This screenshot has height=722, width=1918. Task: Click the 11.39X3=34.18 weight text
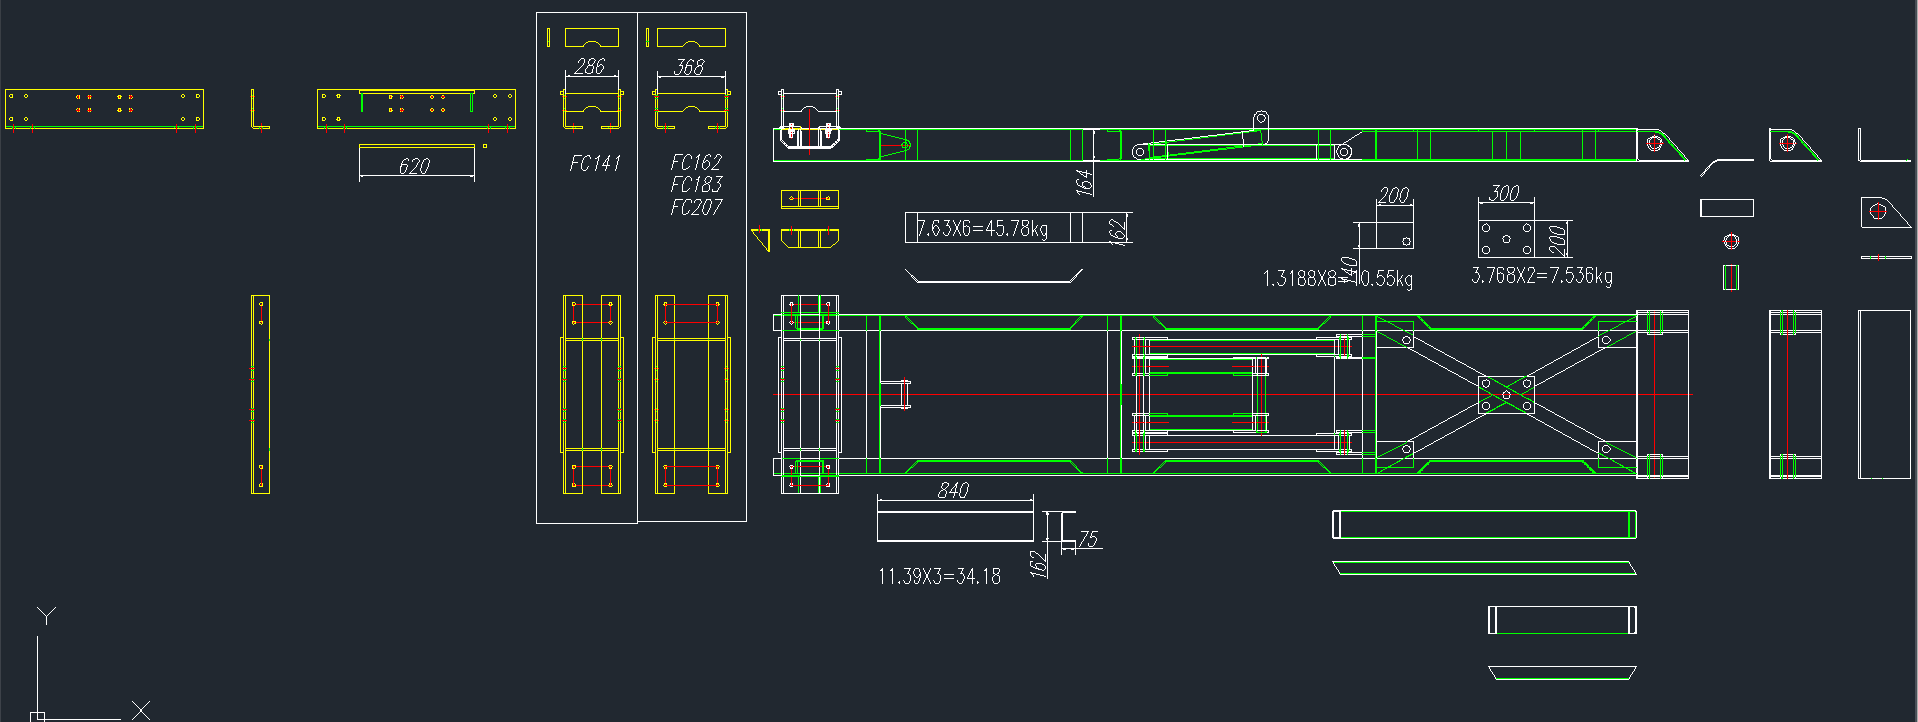click(939, 577)
